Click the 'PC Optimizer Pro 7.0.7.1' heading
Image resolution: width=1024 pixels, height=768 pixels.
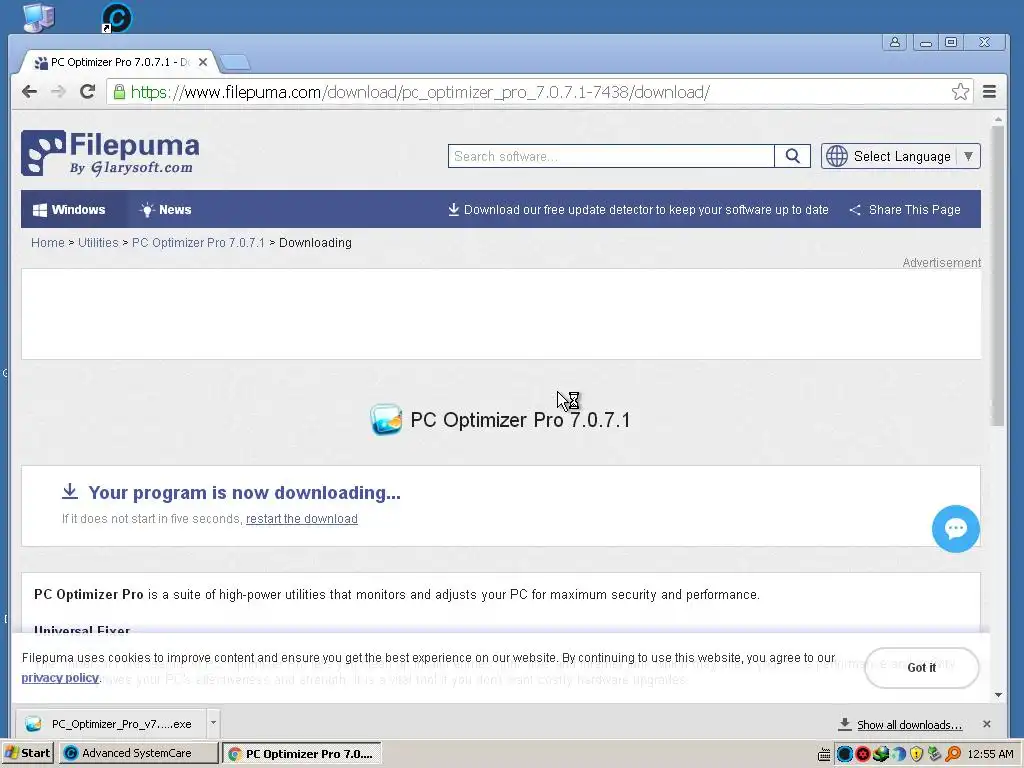pyautogui.click(x=520, y=419)
